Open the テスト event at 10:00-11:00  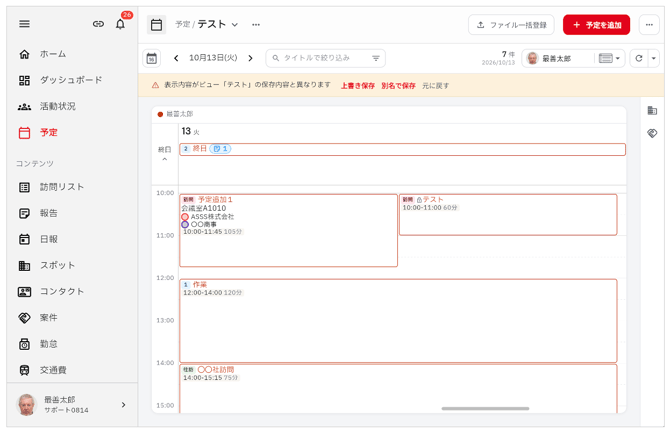coord(508,215)
